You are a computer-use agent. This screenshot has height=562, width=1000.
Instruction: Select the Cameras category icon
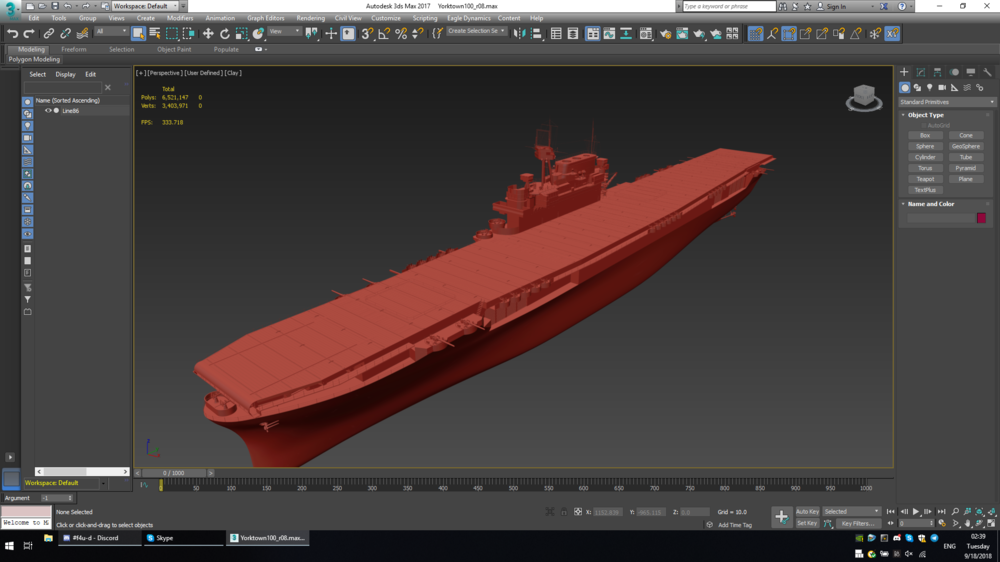tap(942, 87)
